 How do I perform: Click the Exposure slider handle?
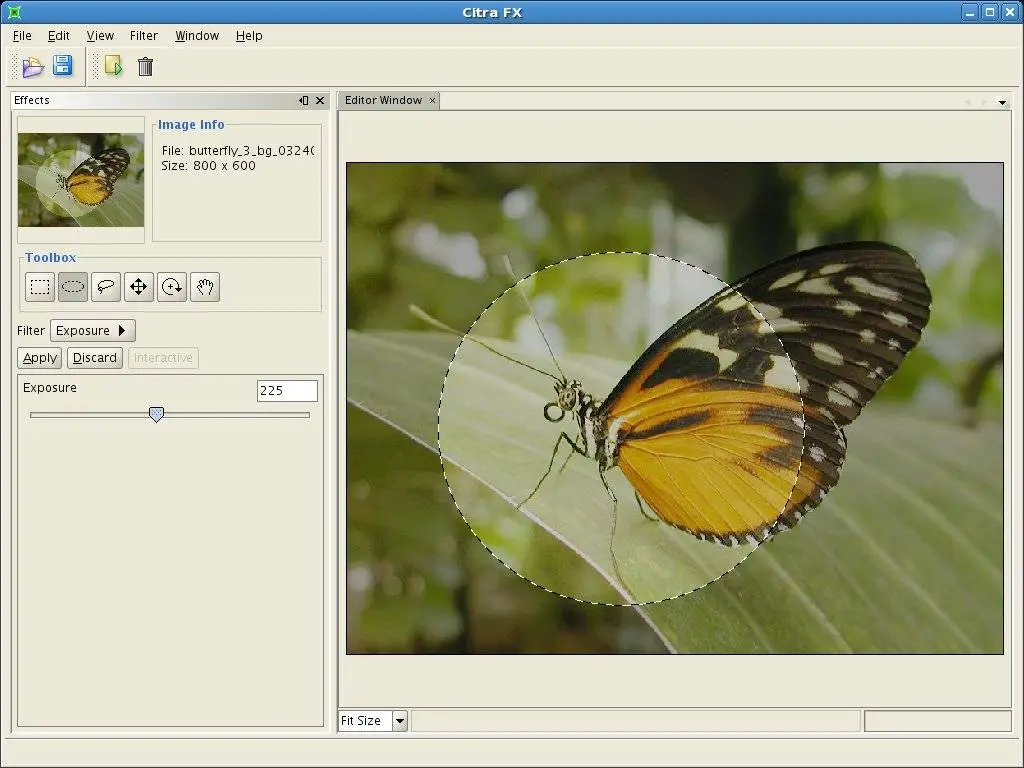(156, 414)
